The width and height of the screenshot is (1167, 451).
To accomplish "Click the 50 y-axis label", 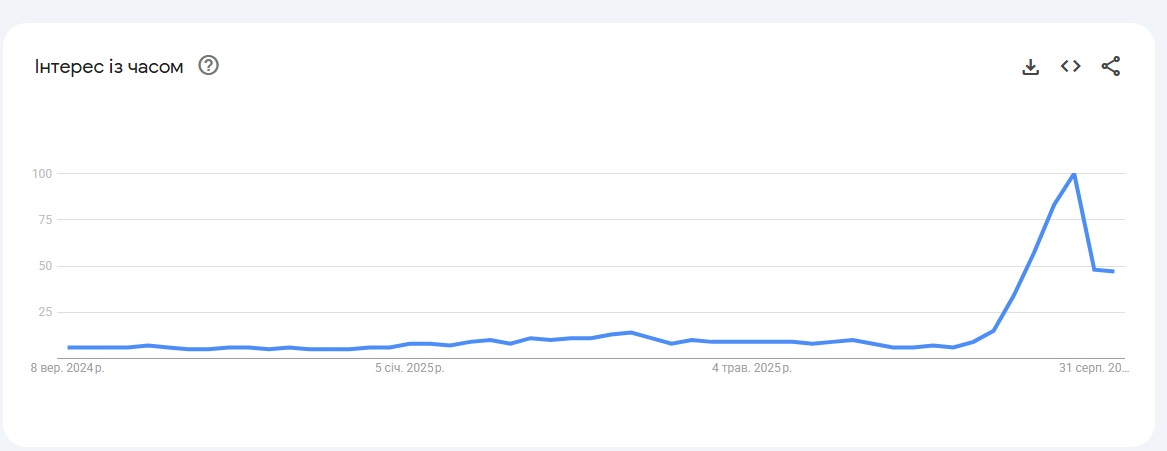I will tap(44, 266).
